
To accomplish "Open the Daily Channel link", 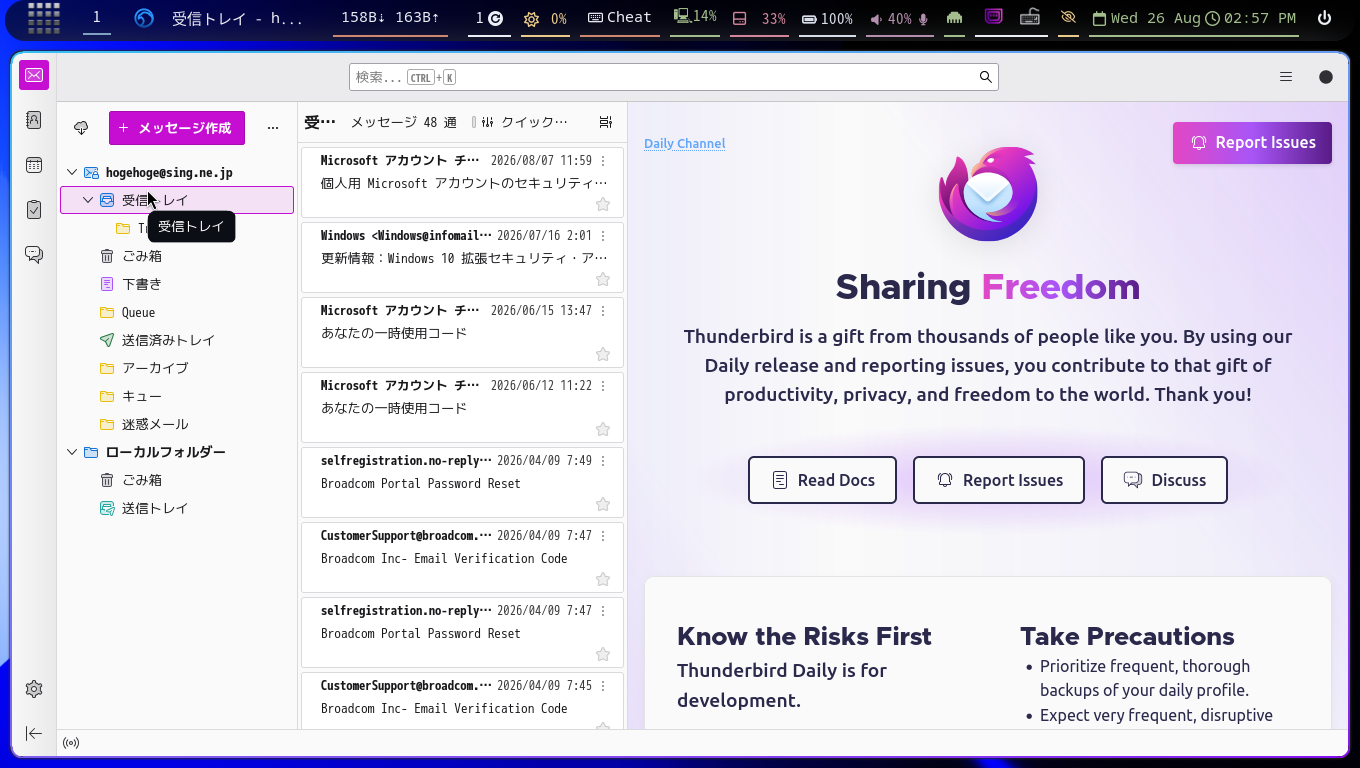I will [685, 144].
